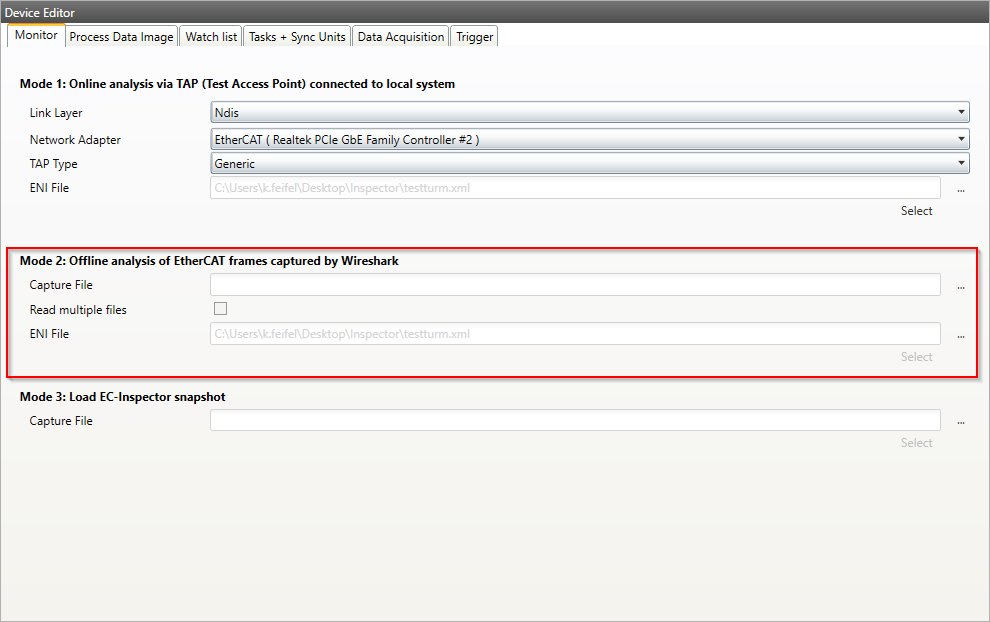The image size is (990, 622).
Task: Open the Data Acquisition tab
Action: click(400, 36)
